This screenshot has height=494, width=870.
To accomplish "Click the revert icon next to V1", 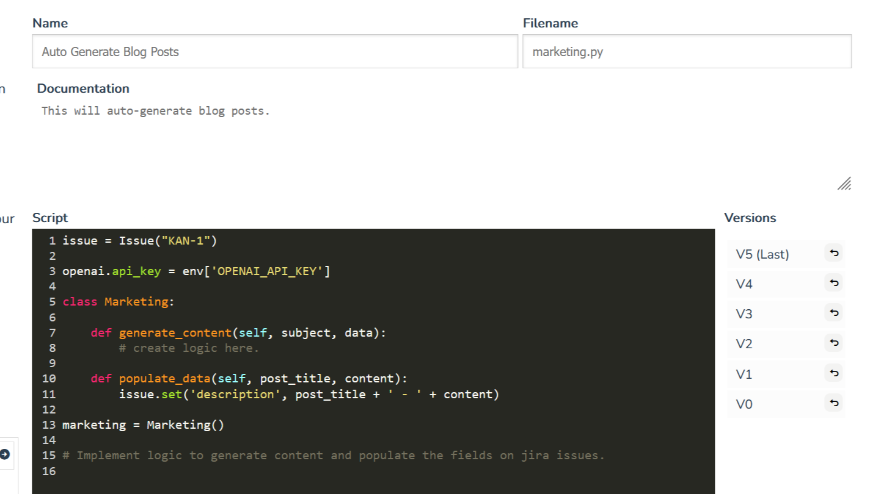I will click(834, 373).
